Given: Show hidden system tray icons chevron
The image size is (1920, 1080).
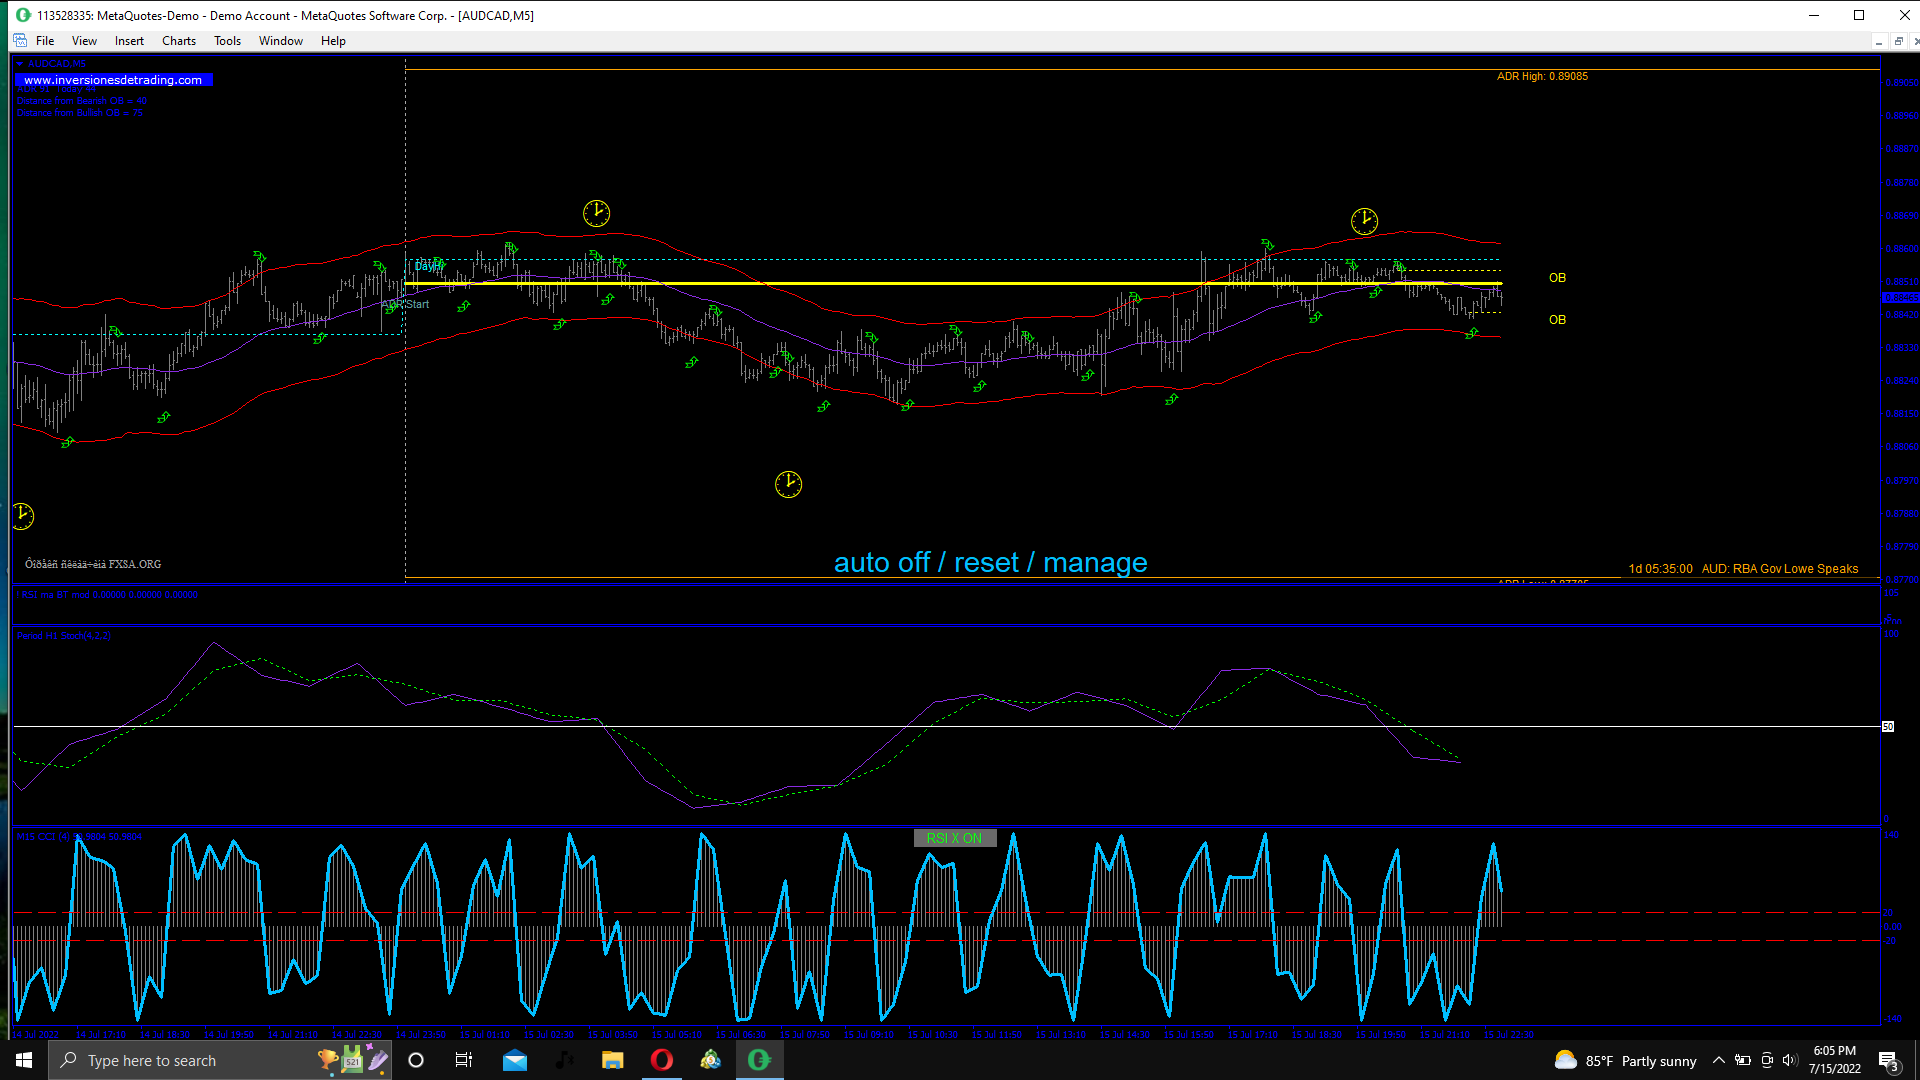Looking at the screenshot, I should (x=1718, y=1061).
